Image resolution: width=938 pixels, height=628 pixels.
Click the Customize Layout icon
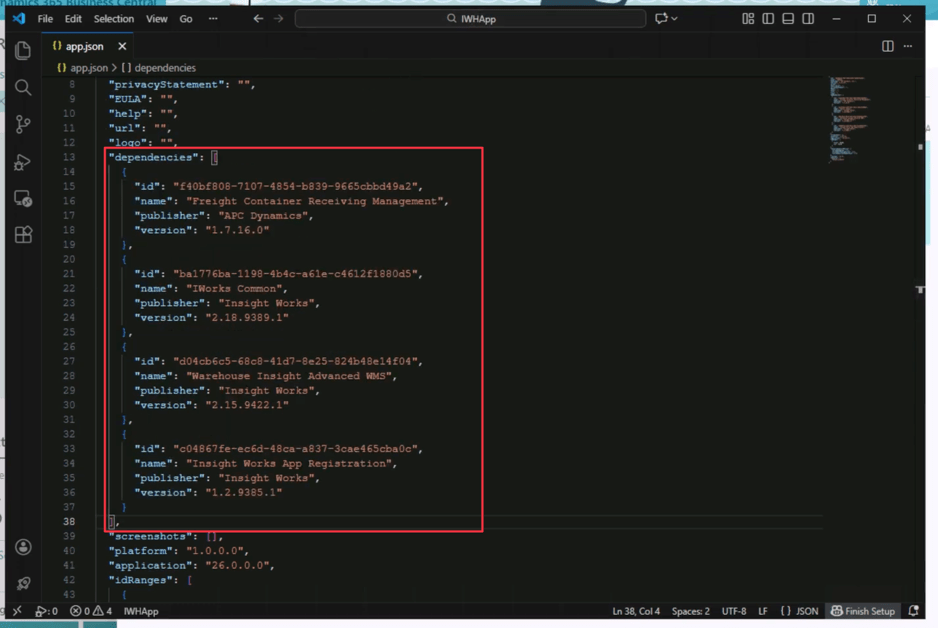coord(748,19)
